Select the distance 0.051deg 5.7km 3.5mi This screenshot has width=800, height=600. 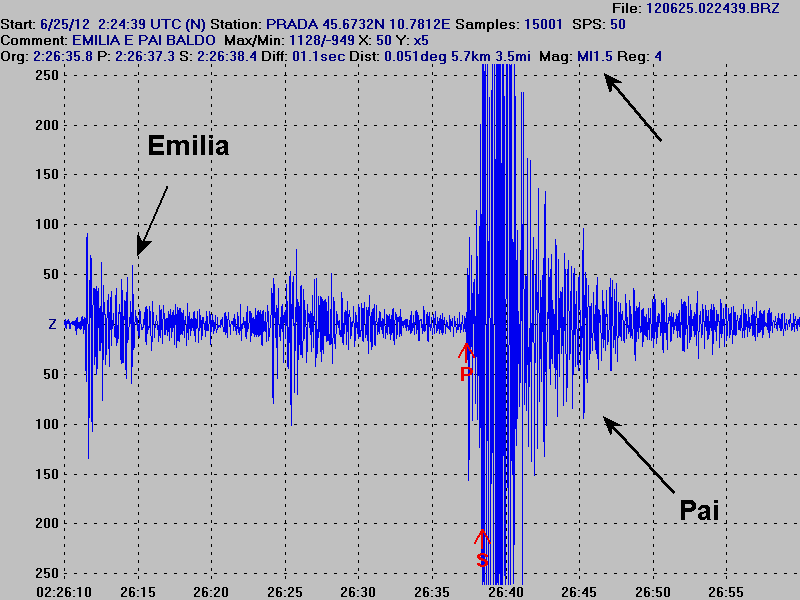[x=457, y=57]
